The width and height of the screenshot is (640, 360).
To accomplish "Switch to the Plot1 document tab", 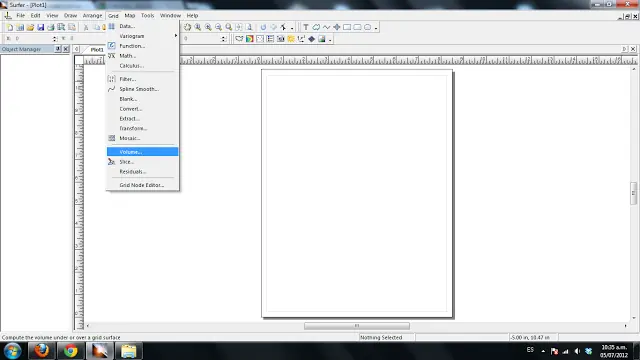I will (97, 49).
